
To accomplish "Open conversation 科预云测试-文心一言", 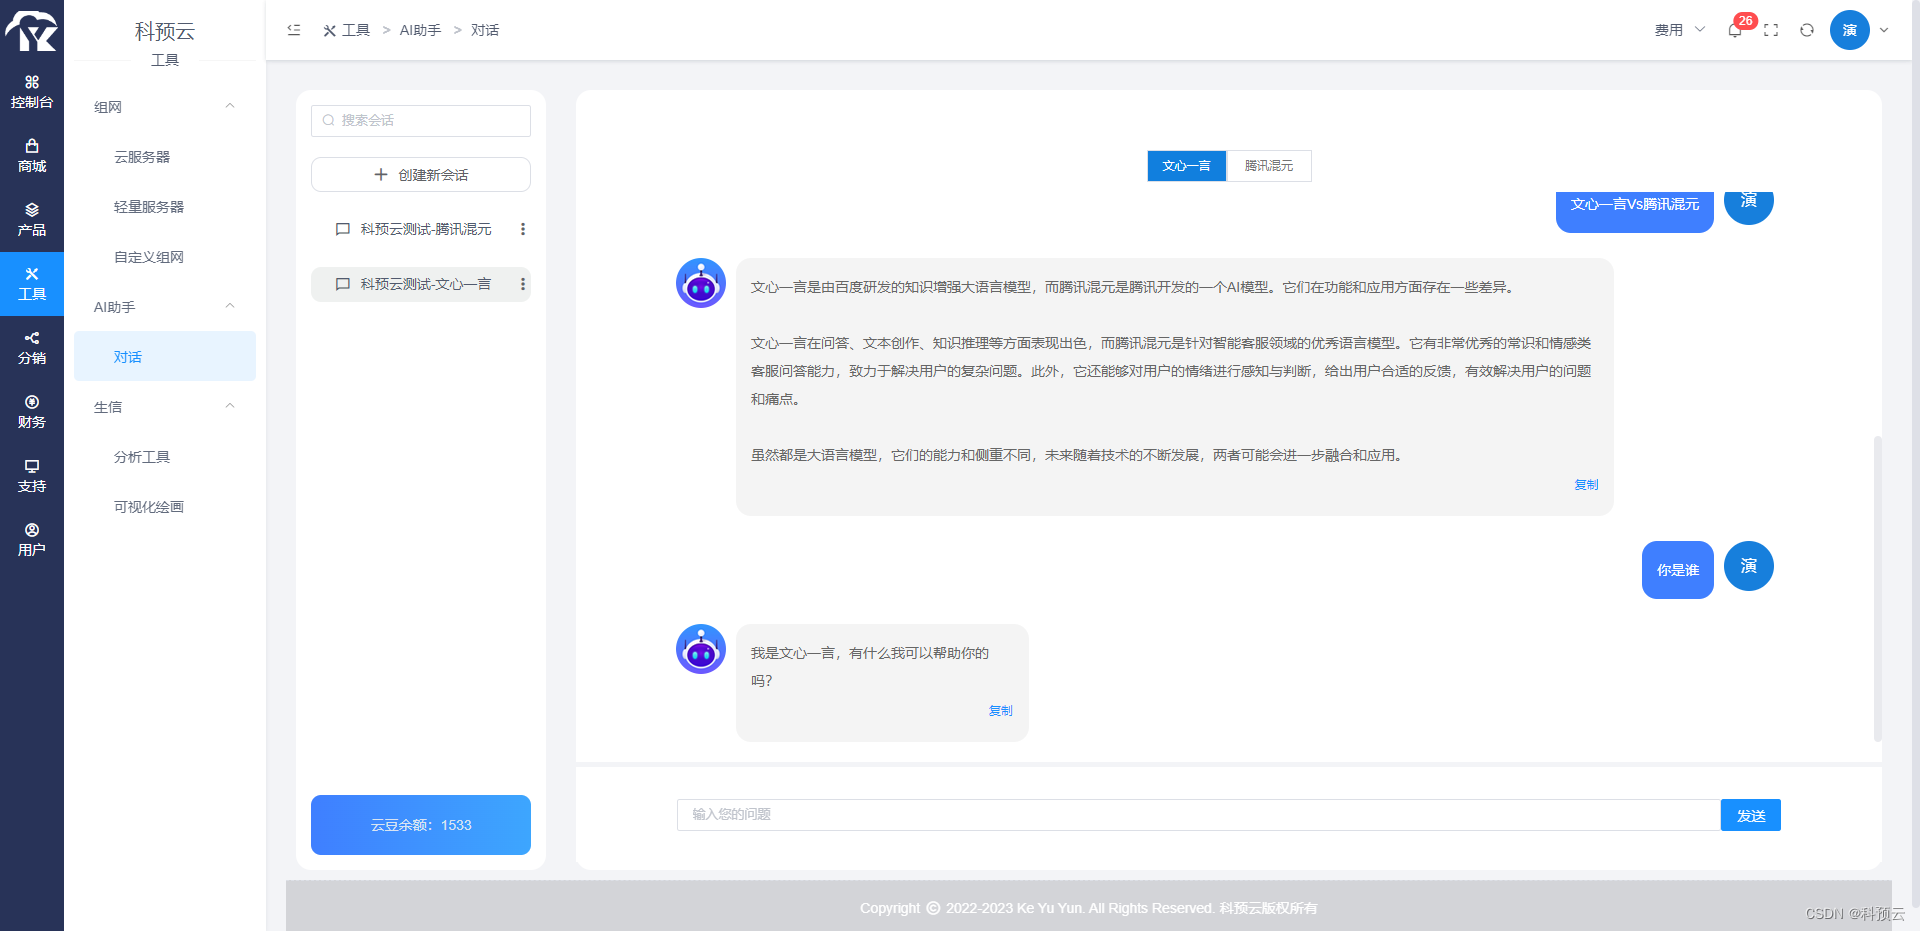I will point(421,284).
